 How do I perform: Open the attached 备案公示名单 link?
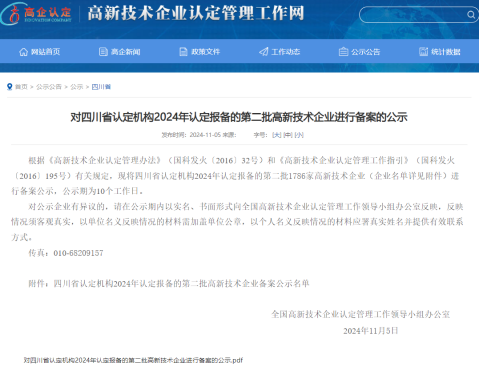(181, 284)
